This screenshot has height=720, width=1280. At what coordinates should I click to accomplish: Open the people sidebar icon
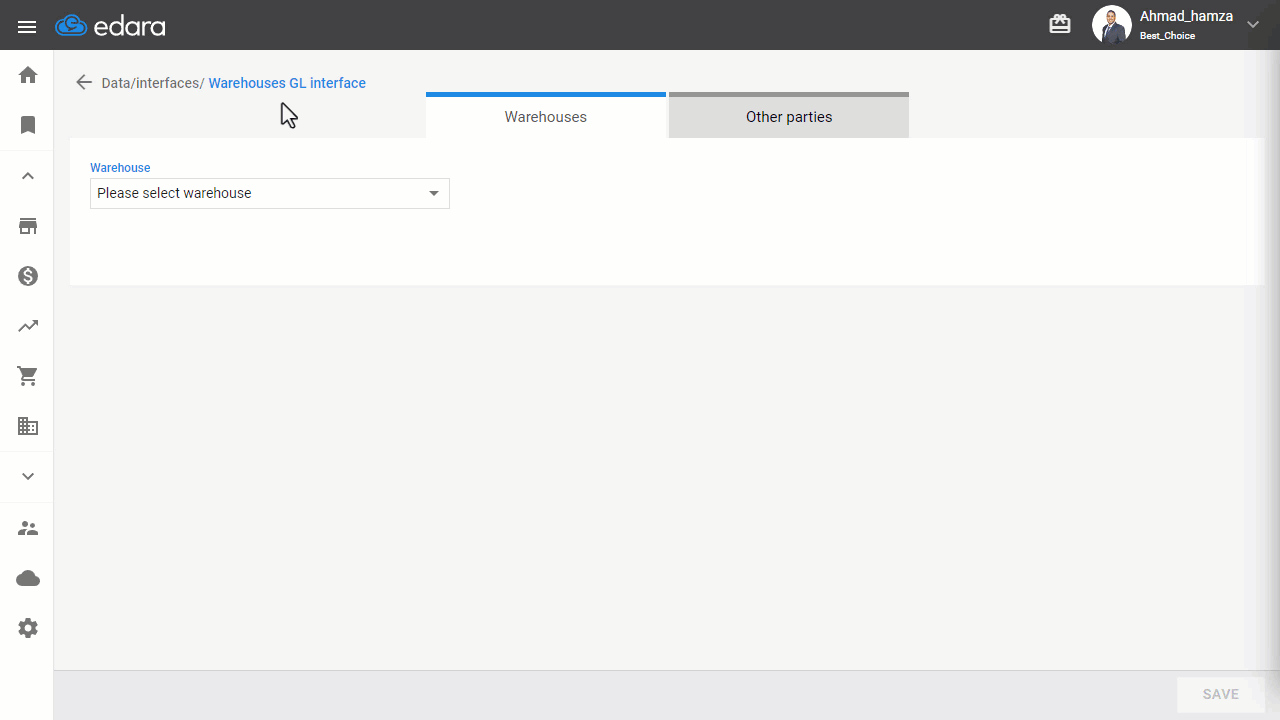[28, 528]
